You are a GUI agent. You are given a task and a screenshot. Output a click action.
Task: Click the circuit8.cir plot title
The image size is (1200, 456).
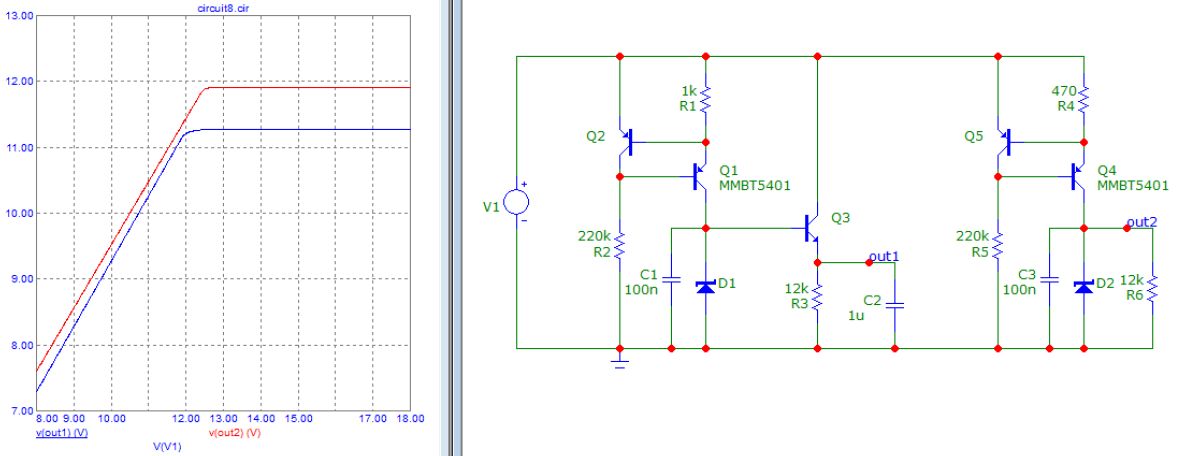coord(225,7)
